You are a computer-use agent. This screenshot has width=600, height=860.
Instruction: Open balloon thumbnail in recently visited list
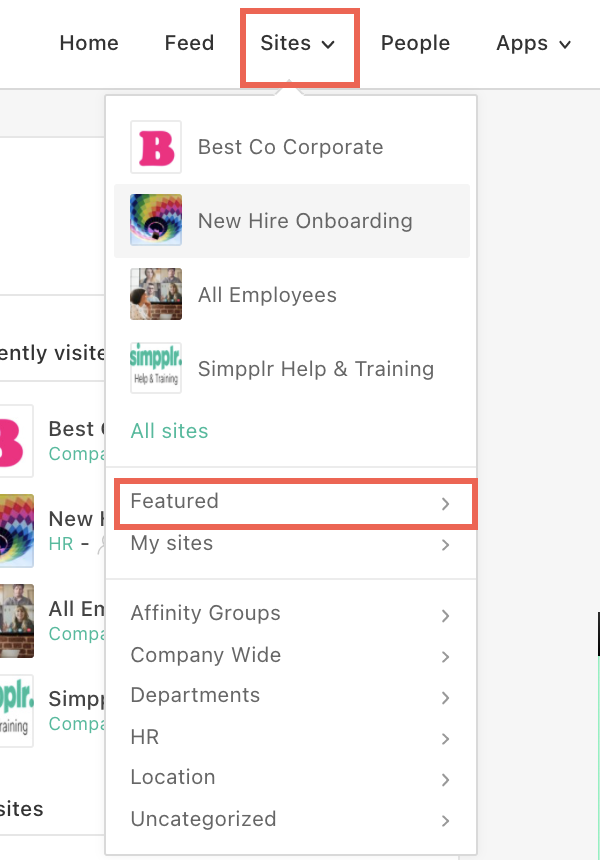point(16,531)
